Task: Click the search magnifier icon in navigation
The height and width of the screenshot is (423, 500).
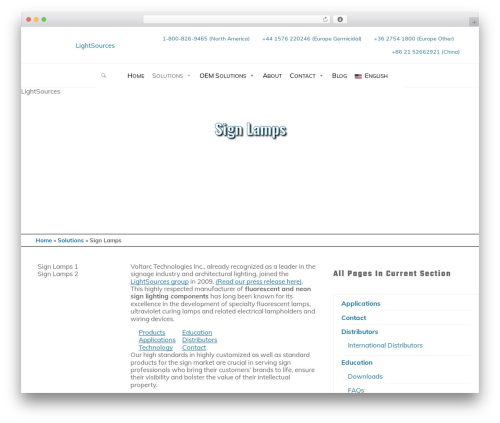Action: 103,76
